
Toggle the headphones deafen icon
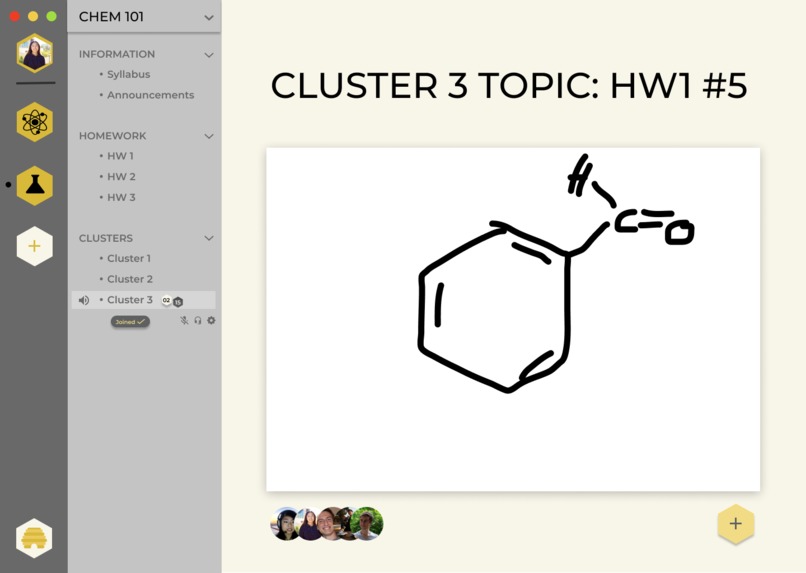pyautogui.click(x=198, y=321)
